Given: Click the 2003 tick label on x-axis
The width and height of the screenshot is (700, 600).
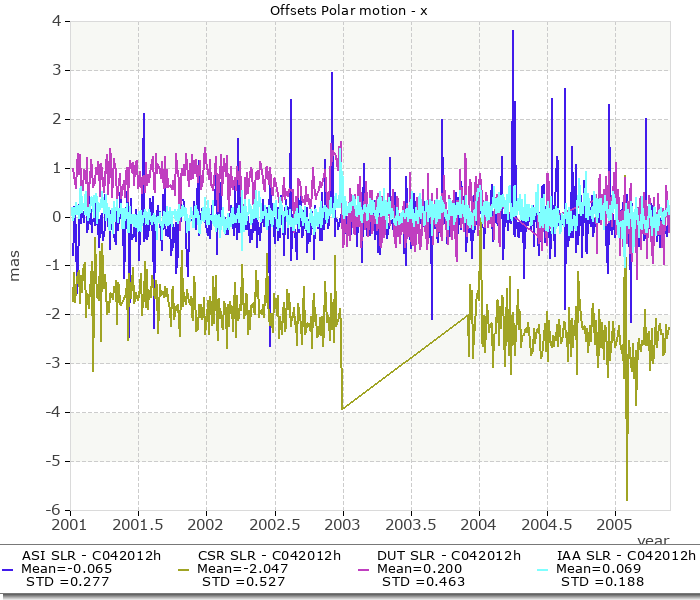Looking at the screenshot, I should 342,525.
